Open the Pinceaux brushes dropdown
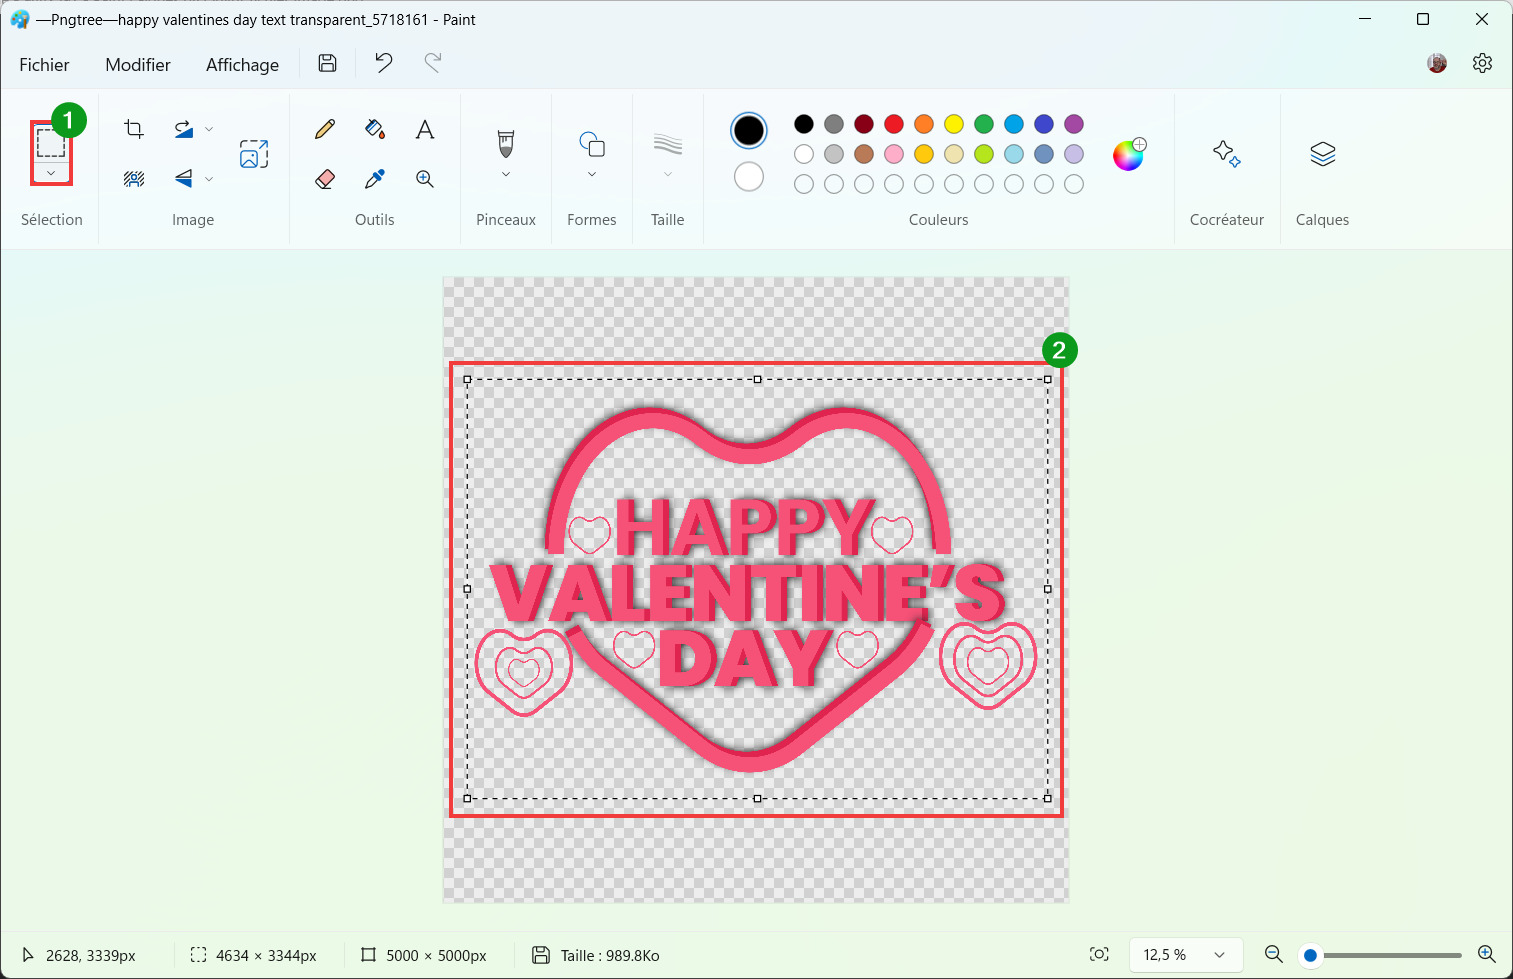The width and height of the screenshot is (1513, 979). coord(506,174)
